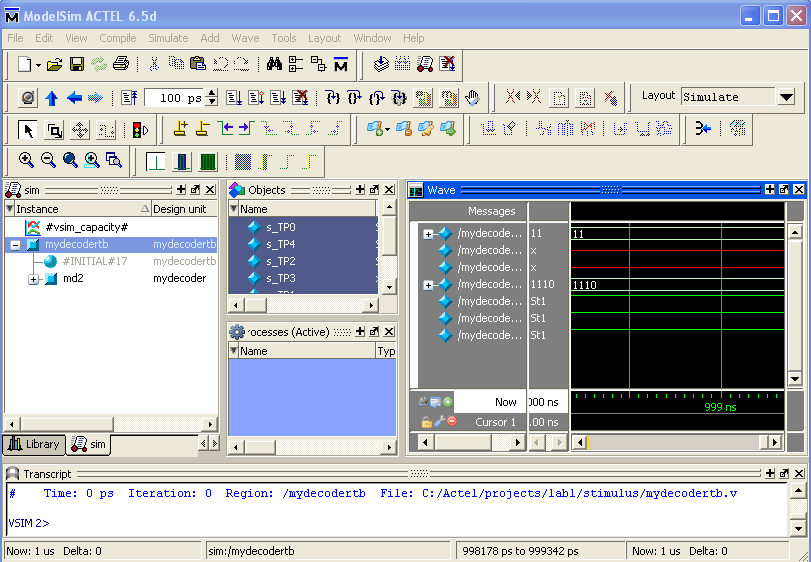The image size is (811, 562).
Task: Switch to the Library tab
Action: (34, 444)
